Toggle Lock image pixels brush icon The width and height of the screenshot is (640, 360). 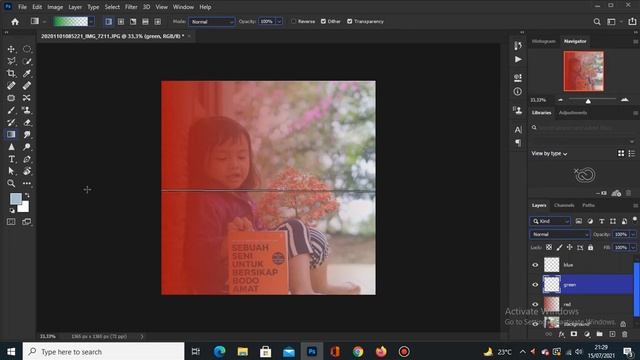click(x=559, y=247)
